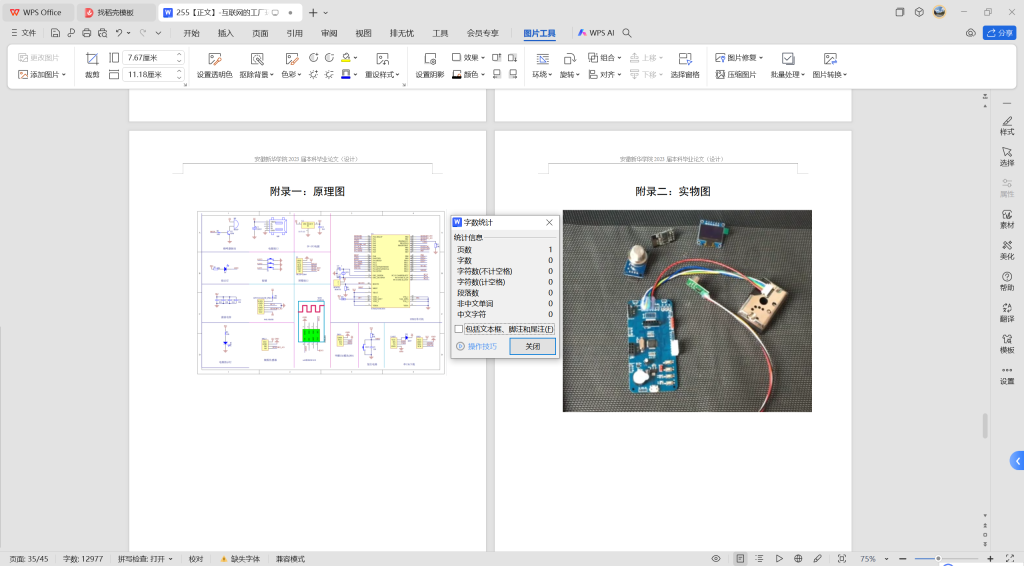Image resolution: width=1024 pixels, height=566 pixels.
Task: Open the Style (样式) sidebar panel
Action: [1007, 125]
